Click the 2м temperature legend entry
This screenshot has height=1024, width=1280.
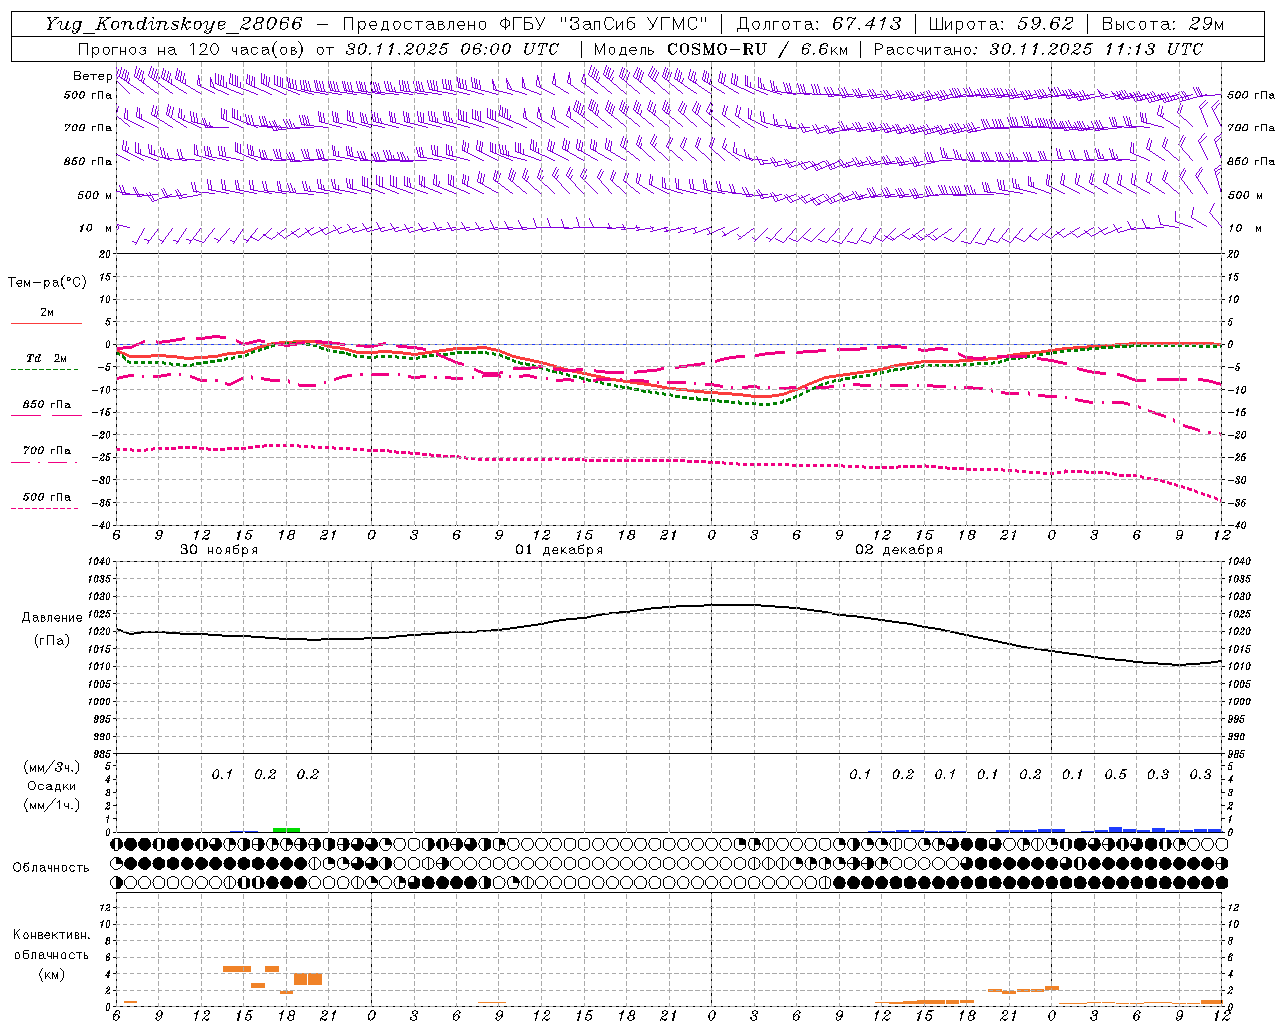pos(47,313)
